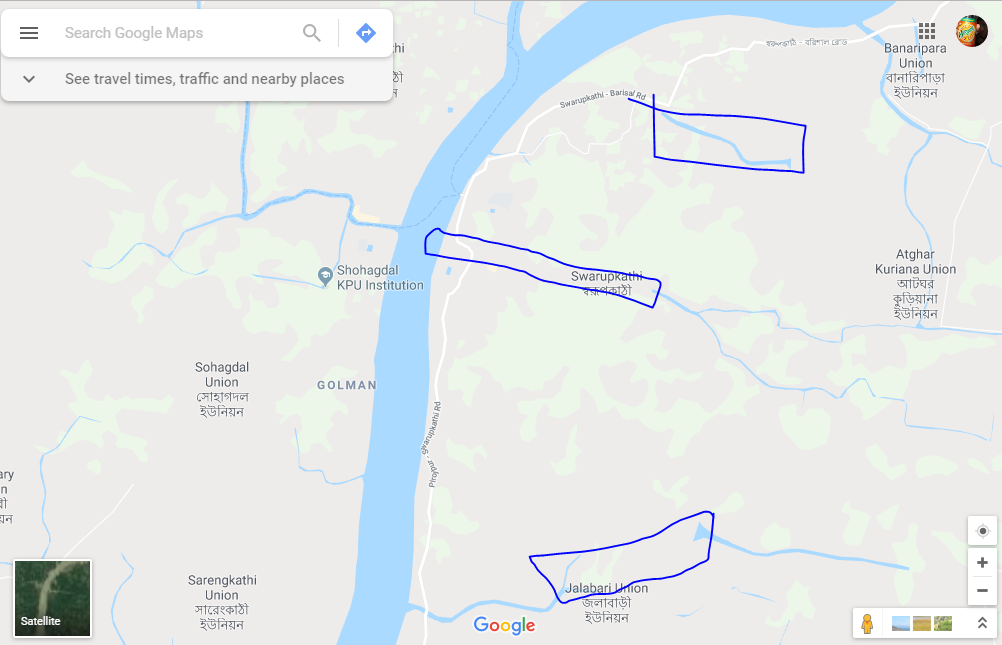Open directions with blue arrow icon
Screen dimensions: 1002x645
click(366, 33)
